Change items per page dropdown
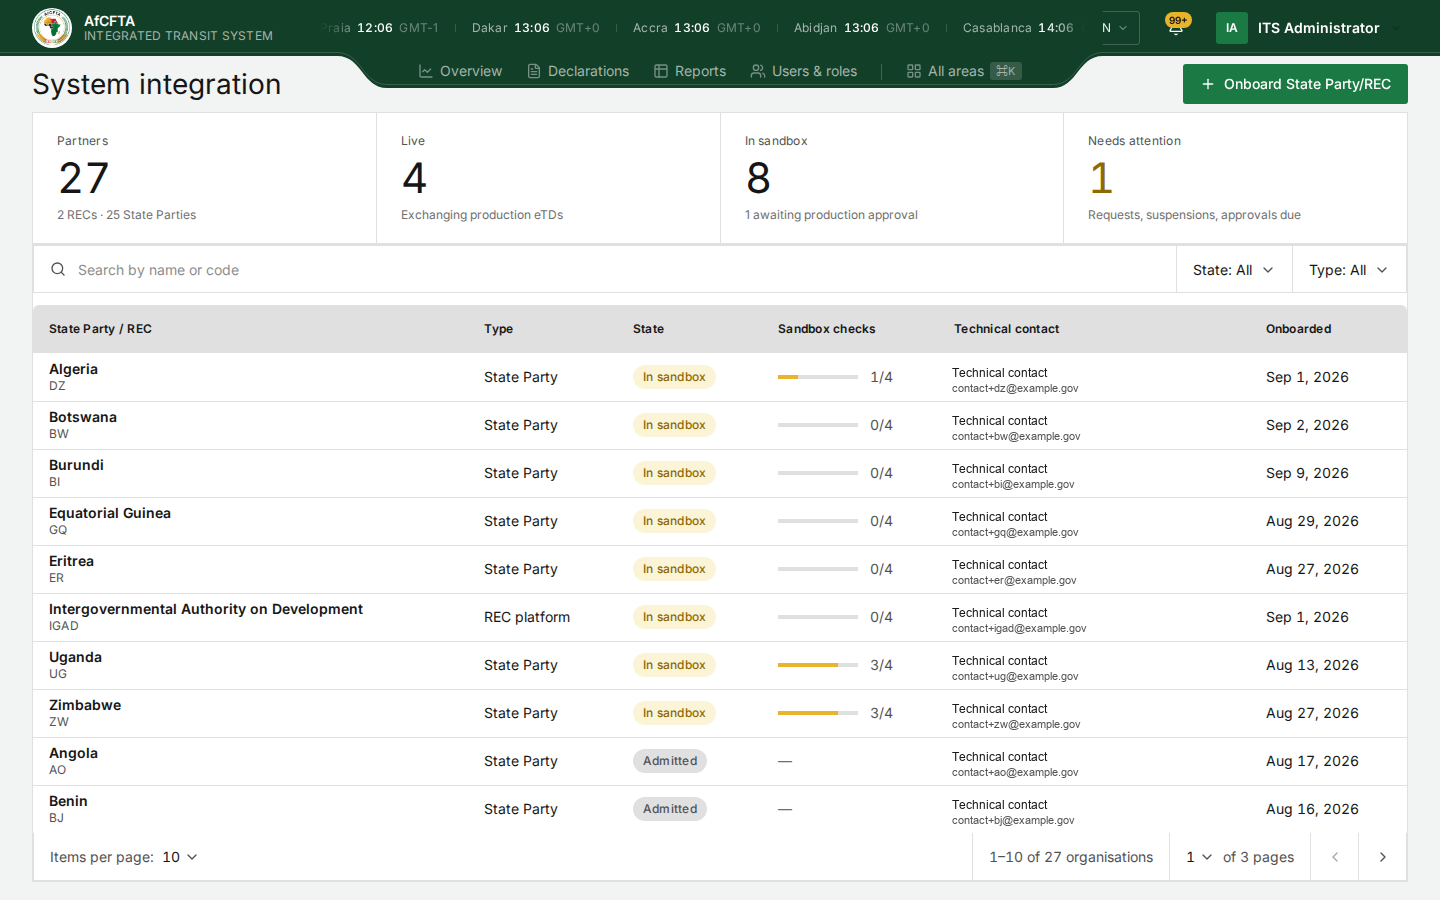1440x900 pixels. (x=180, y=857)
